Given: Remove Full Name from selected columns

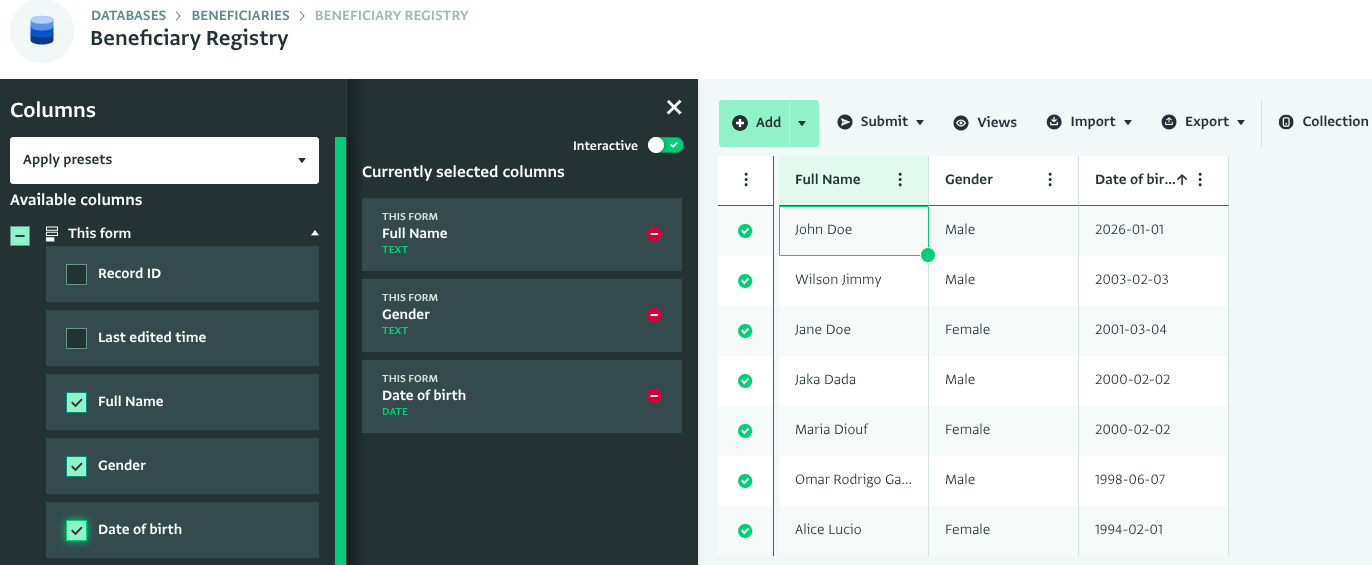Looking at the screenshot, I should coord(654,234).
